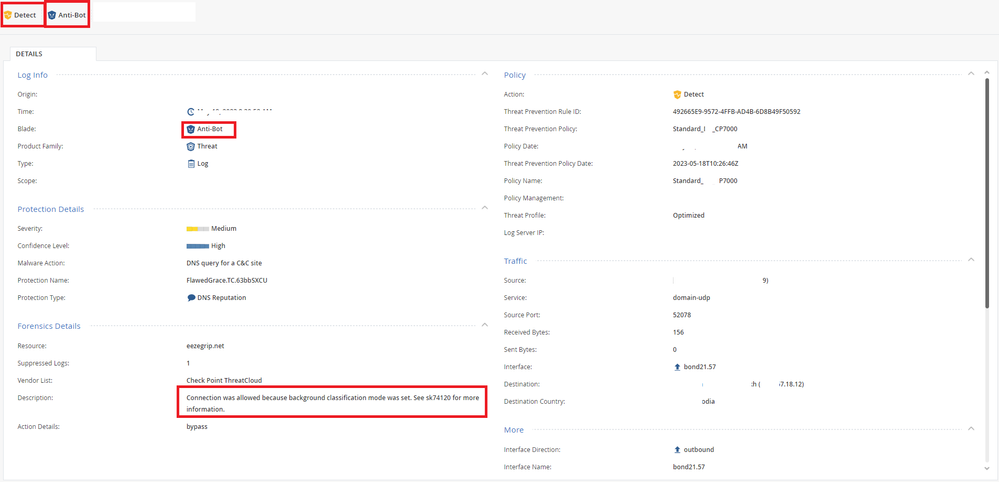Select the DETAILS tab
This screenshot has width=999, height=482.
point(30,54)
